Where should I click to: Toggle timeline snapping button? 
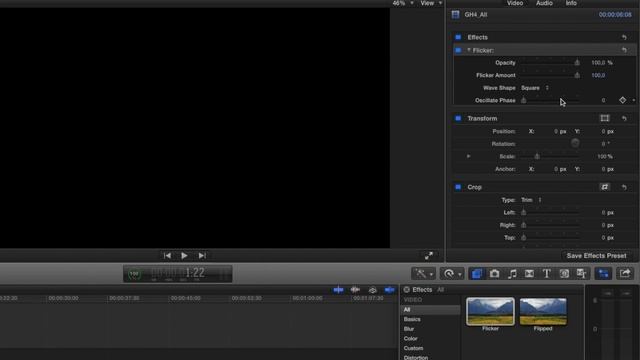(x=389, y=290)
